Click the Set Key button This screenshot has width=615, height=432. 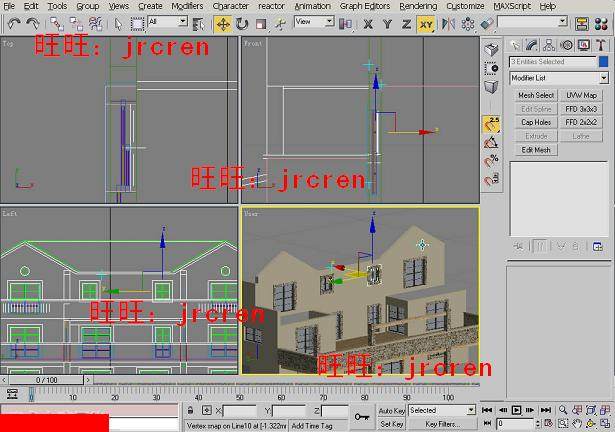[391, 424]
